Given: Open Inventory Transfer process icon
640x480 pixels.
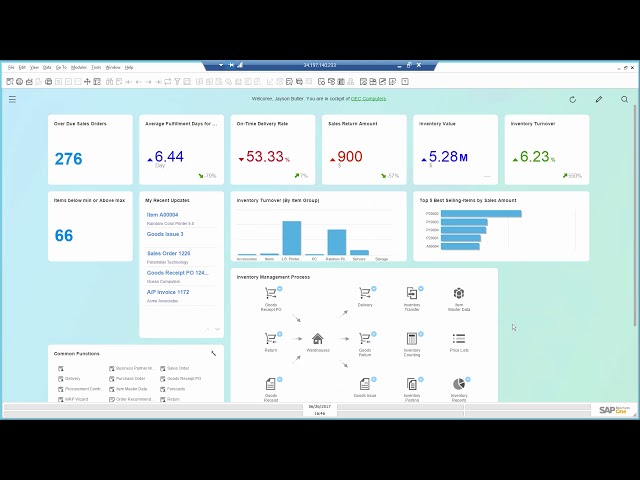Looking at the screenshot, I should coord(412,293).
